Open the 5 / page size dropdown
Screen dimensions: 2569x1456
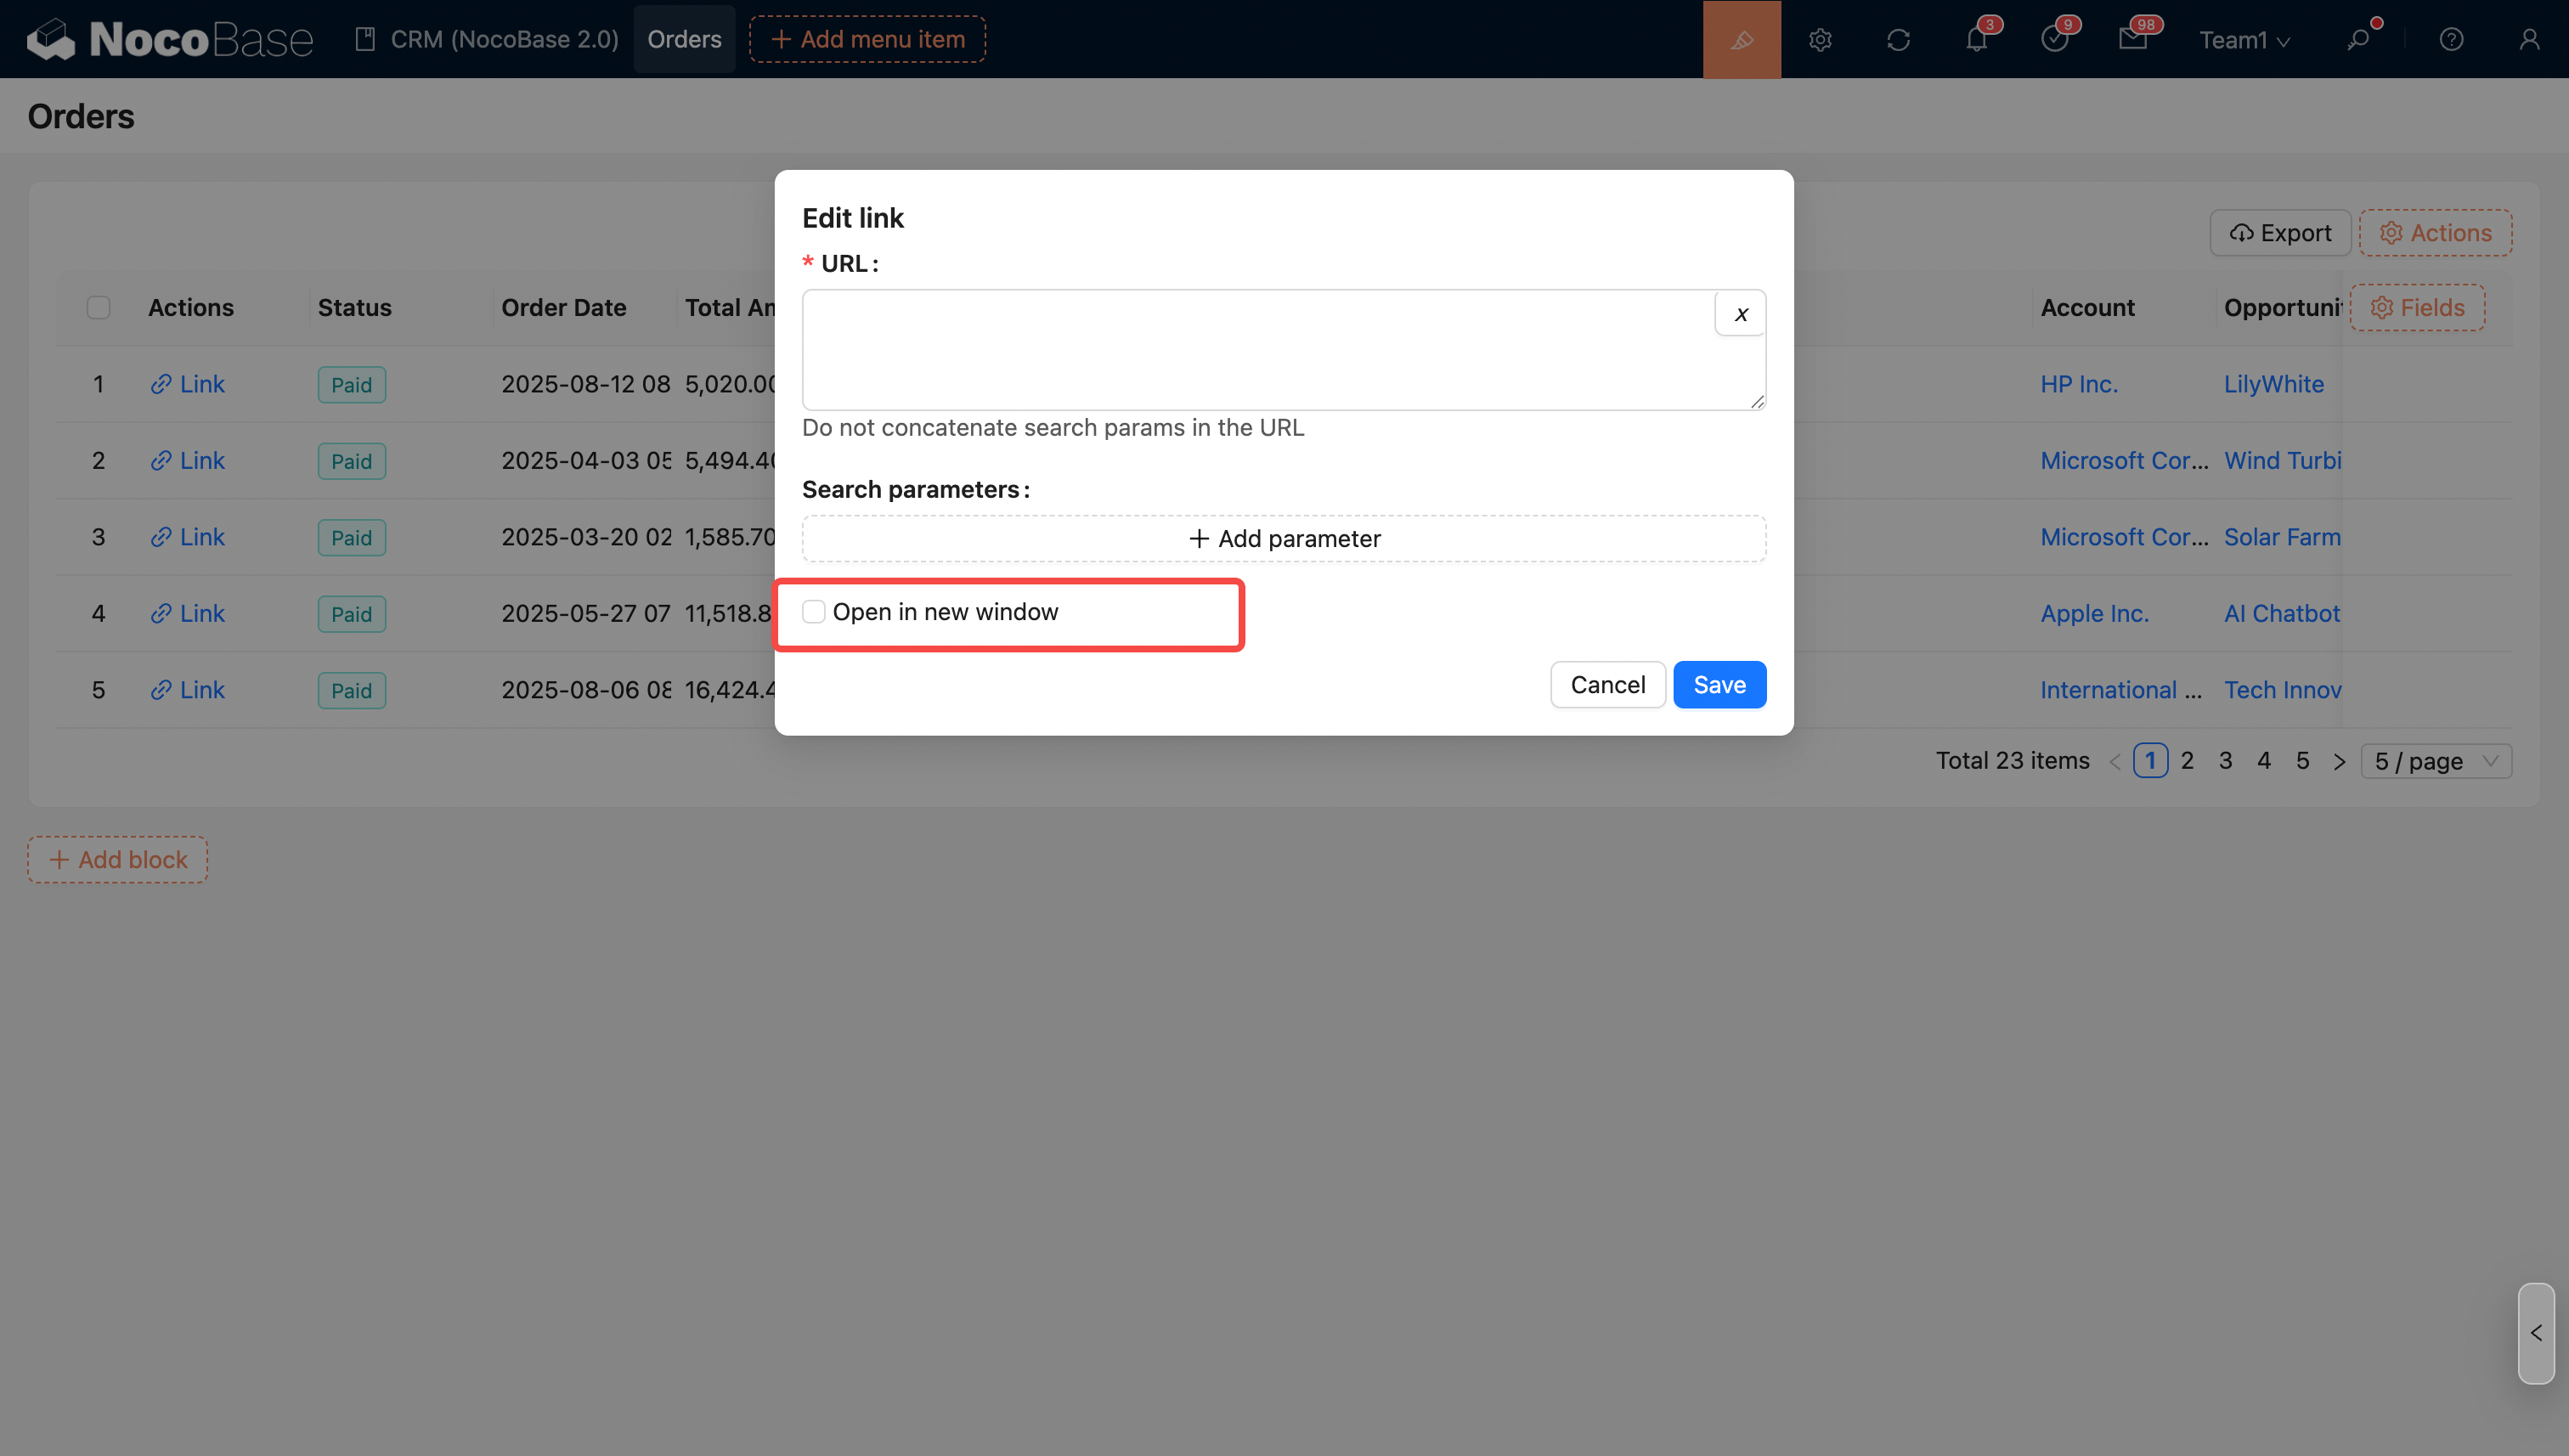[x=2435, y=761]
